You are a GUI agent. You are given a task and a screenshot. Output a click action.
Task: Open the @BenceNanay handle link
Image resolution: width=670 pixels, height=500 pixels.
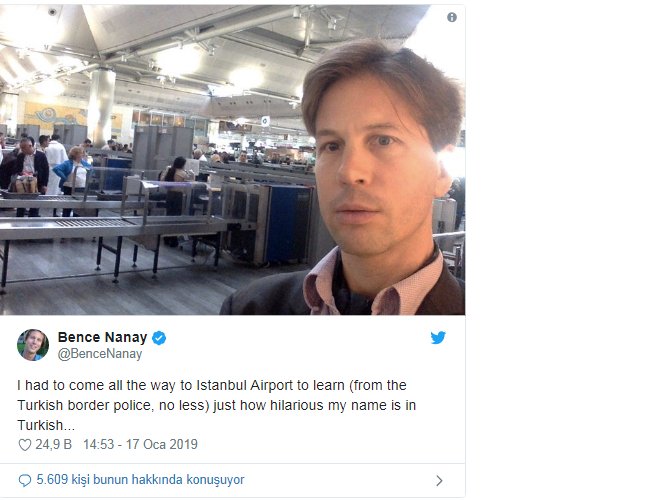(x=100, y=354)
